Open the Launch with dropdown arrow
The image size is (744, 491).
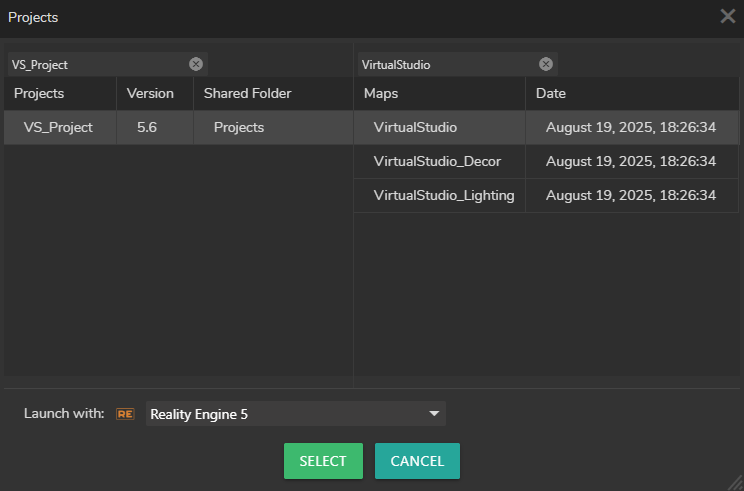click(x=434, y=414)
